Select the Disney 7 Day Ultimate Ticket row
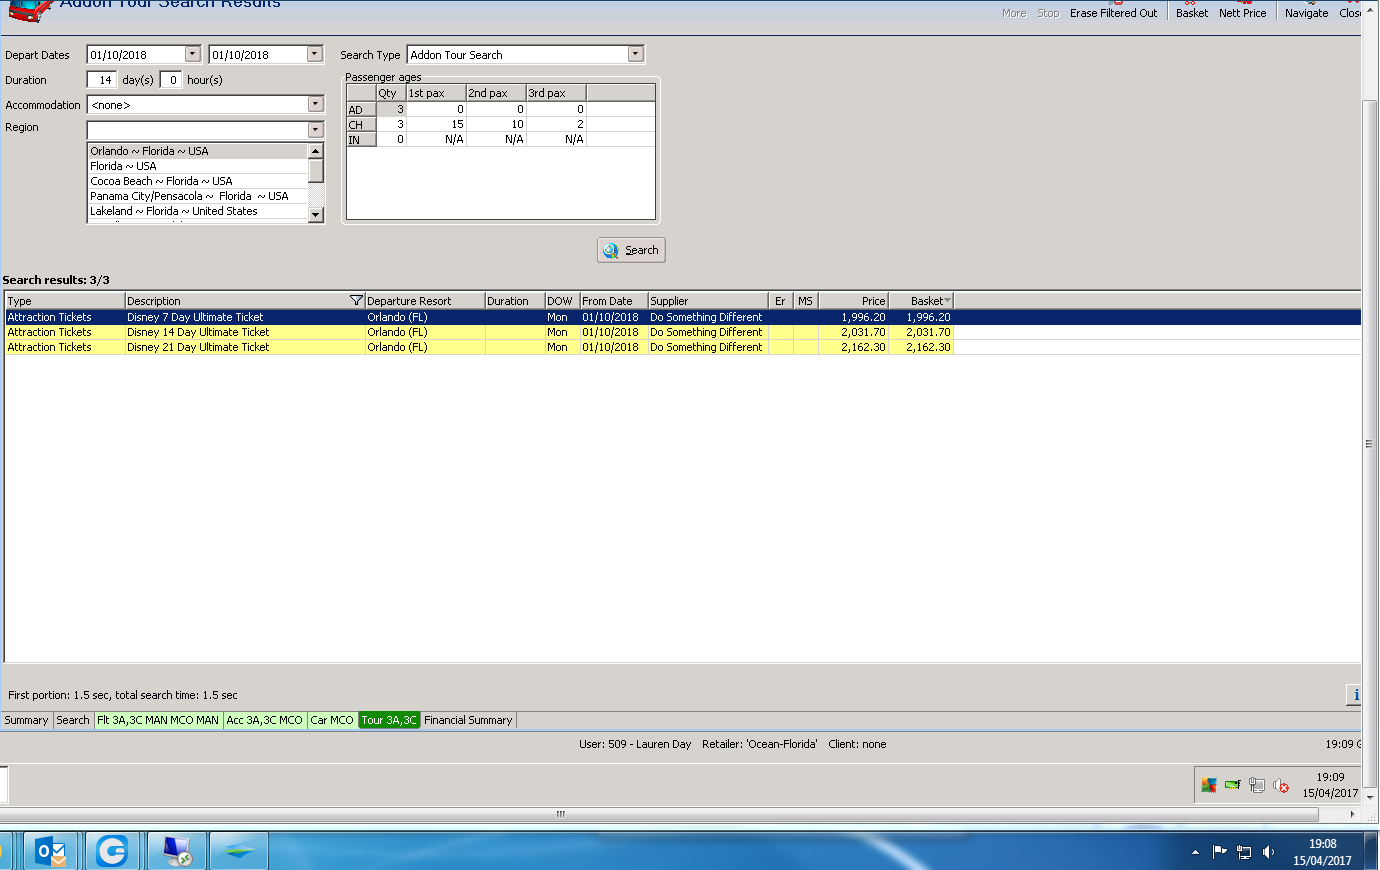 (683, 317)
